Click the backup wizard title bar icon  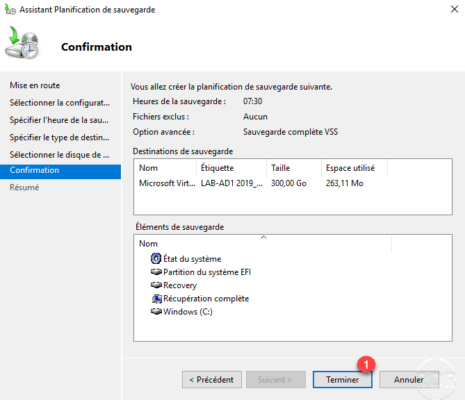pos(10,10)
